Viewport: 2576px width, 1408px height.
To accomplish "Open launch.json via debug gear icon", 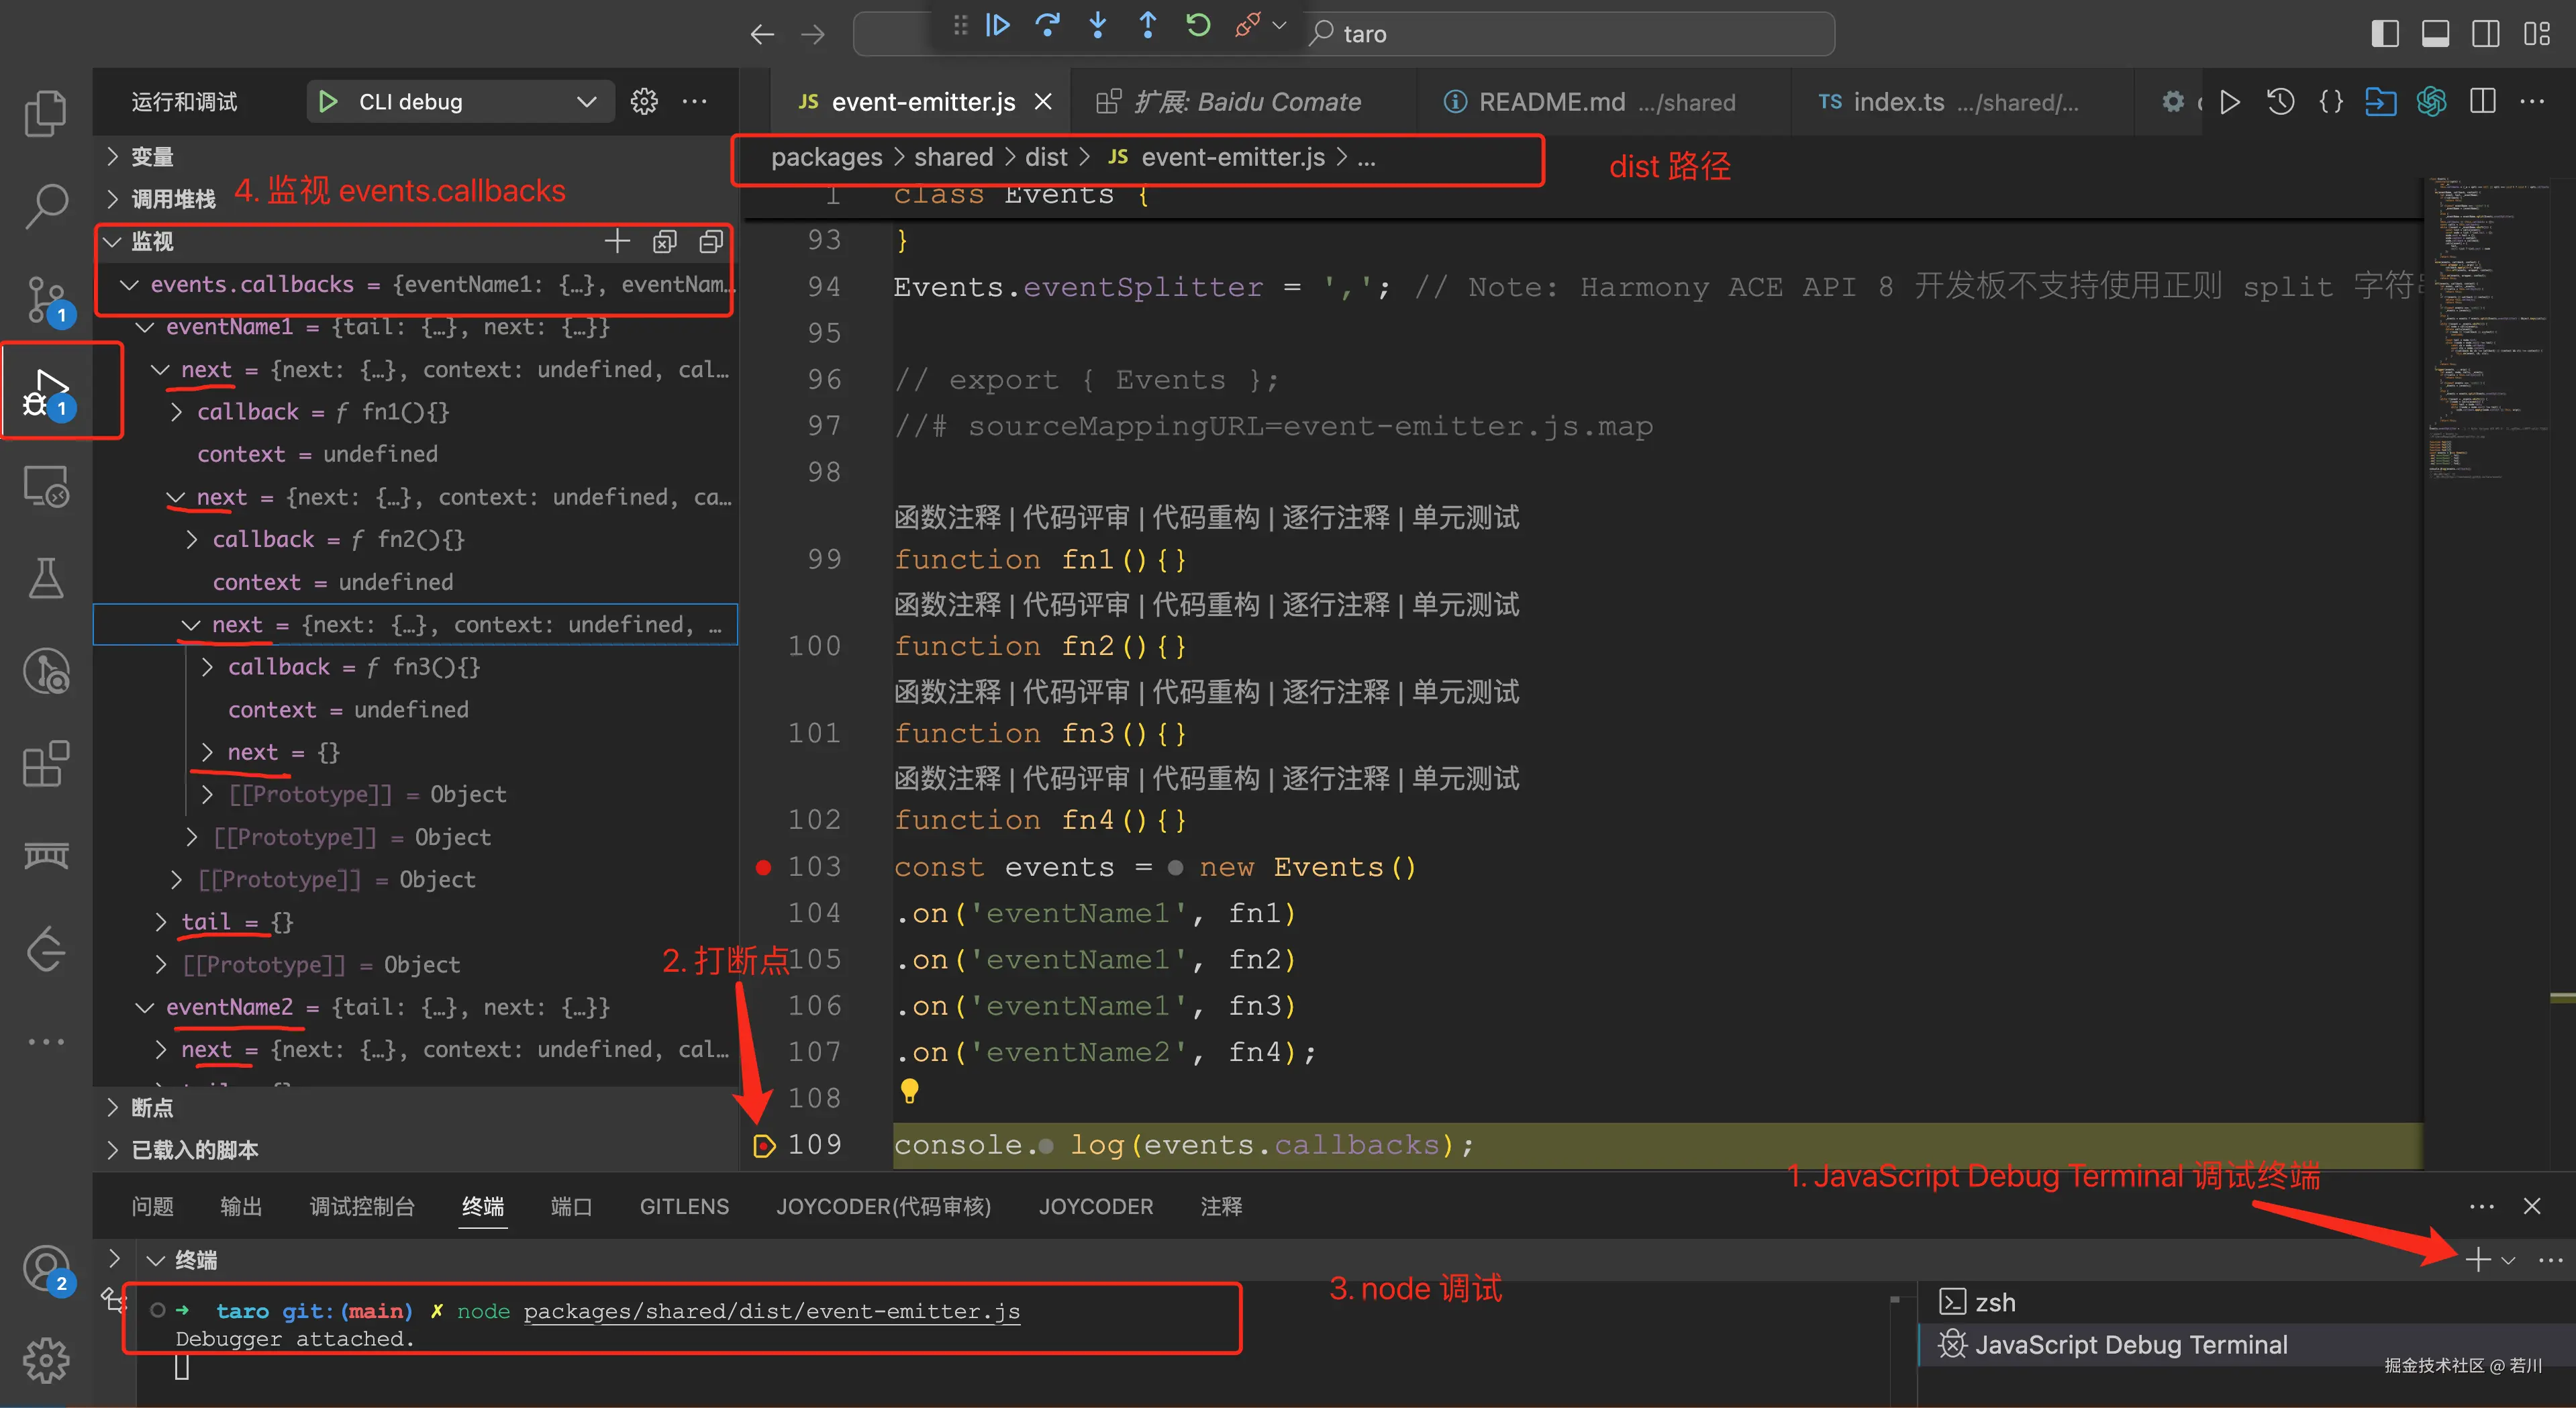I will [644, 101].
